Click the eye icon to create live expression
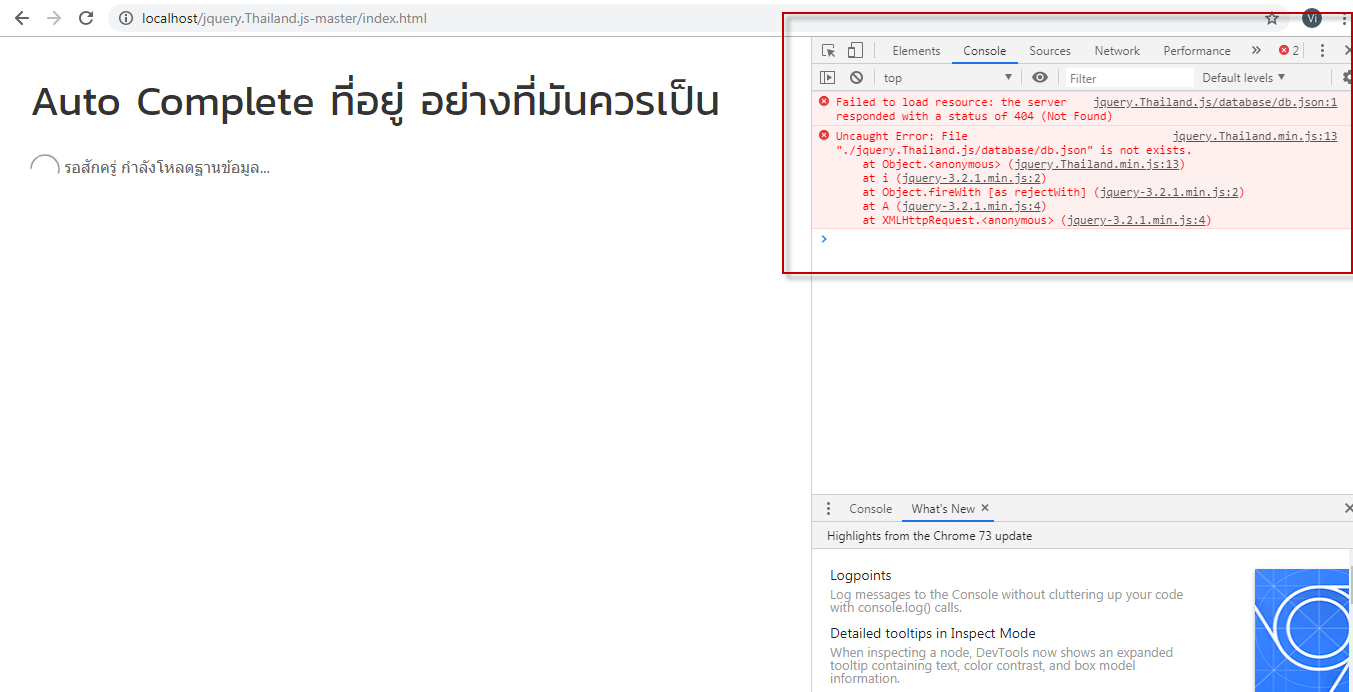Image resolution: width=1353 pixels, height=692 pixels. [1040, 77]
